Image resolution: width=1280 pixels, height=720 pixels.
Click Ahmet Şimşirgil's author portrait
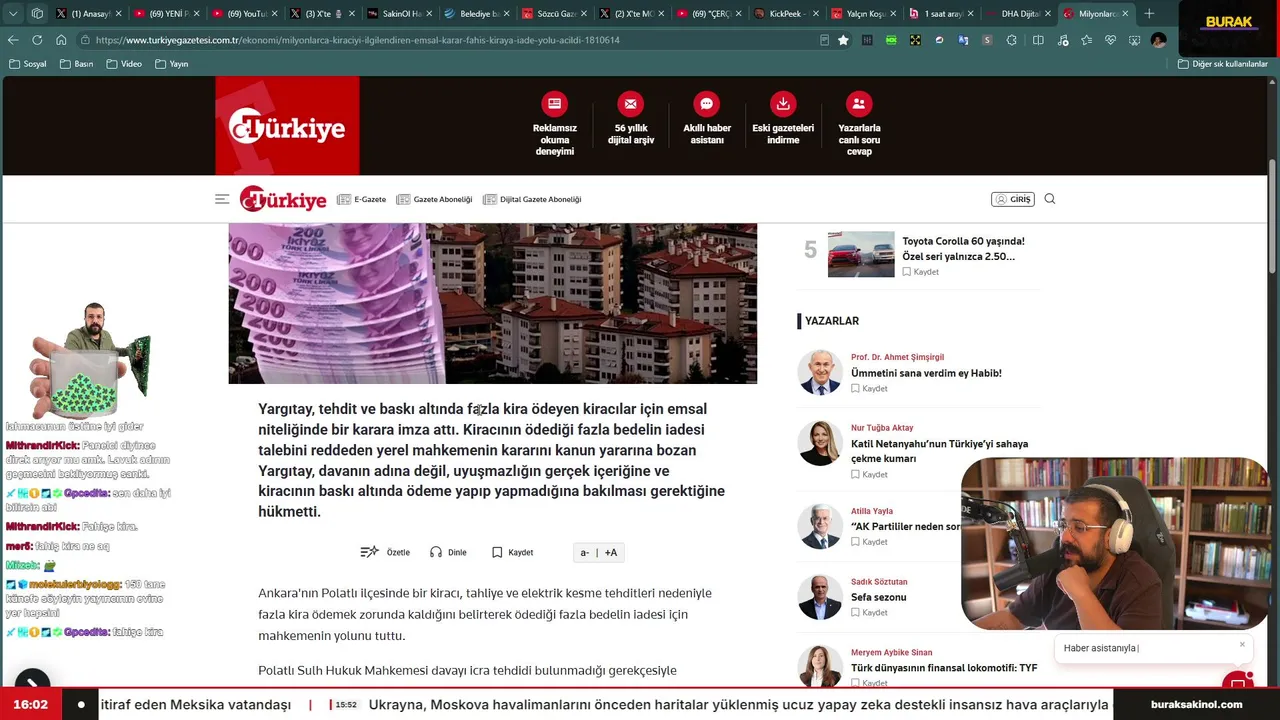820,372
